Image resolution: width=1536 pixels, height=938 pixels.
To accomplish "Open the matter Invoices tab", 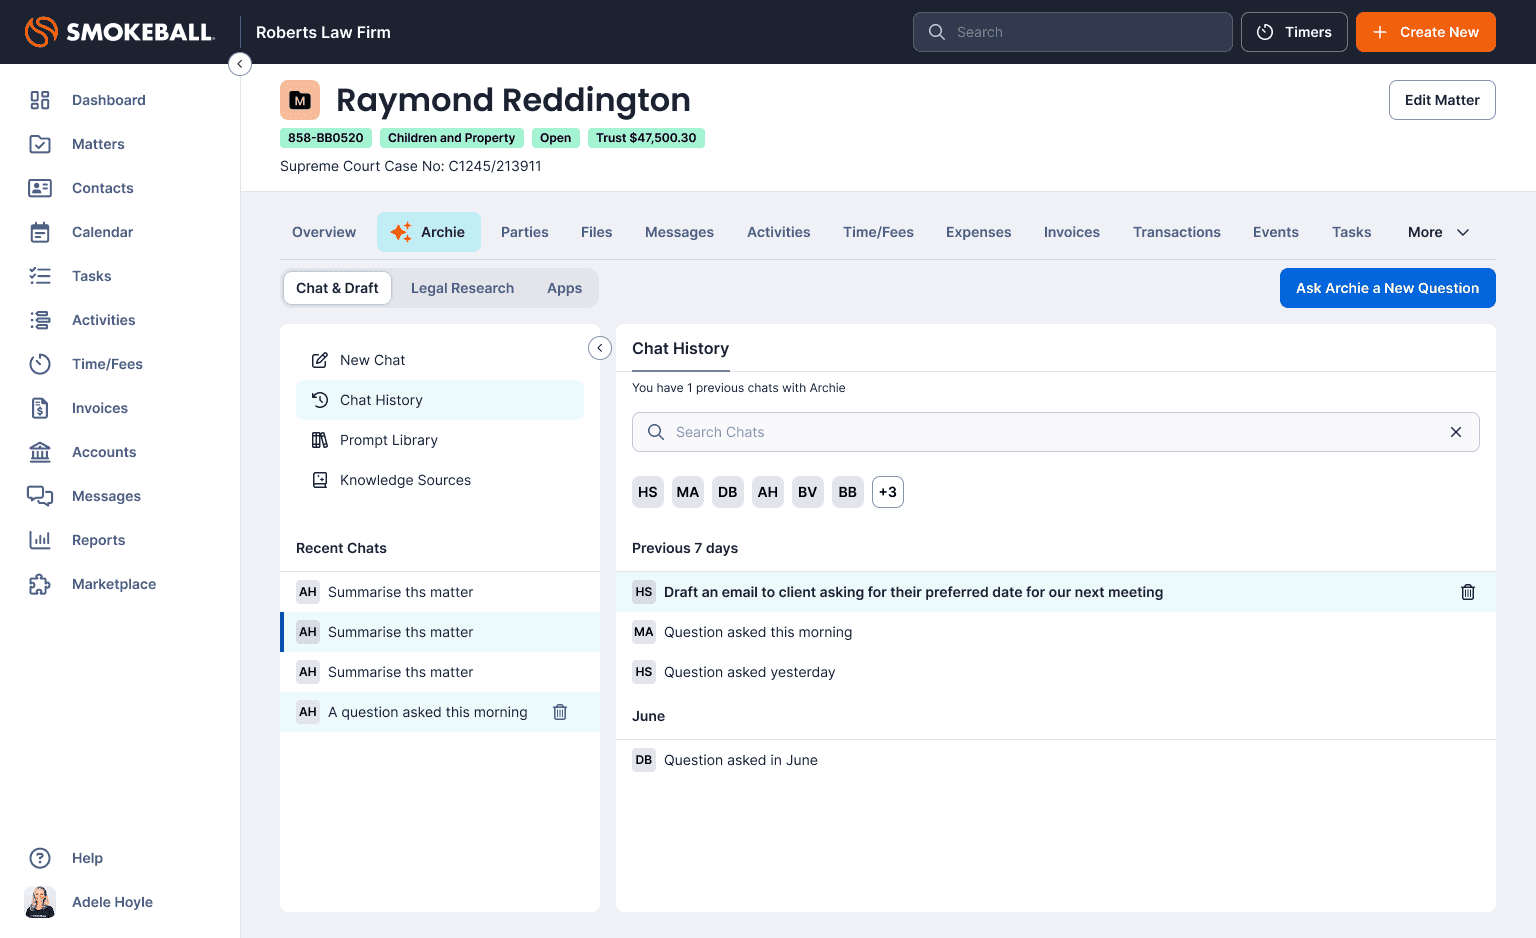I will point(1072,232).
